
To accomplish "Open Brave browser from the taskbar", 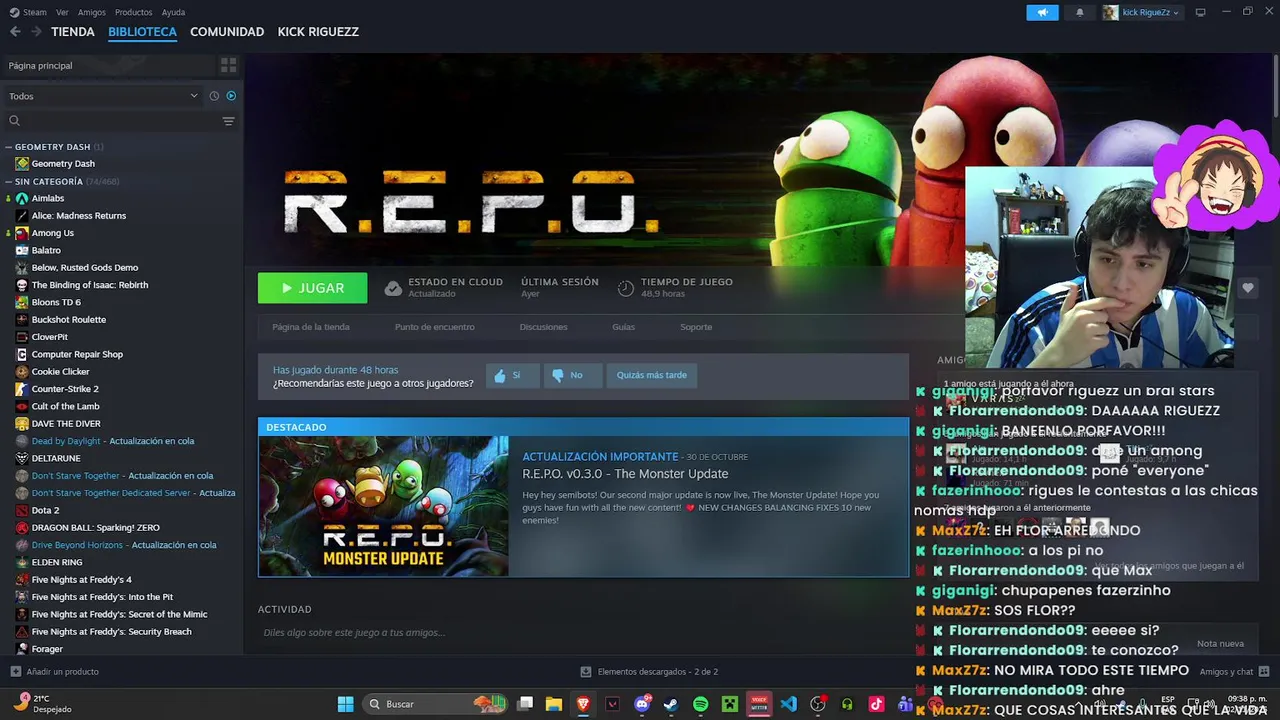I will pyautogui.click(x=583, y=704).
